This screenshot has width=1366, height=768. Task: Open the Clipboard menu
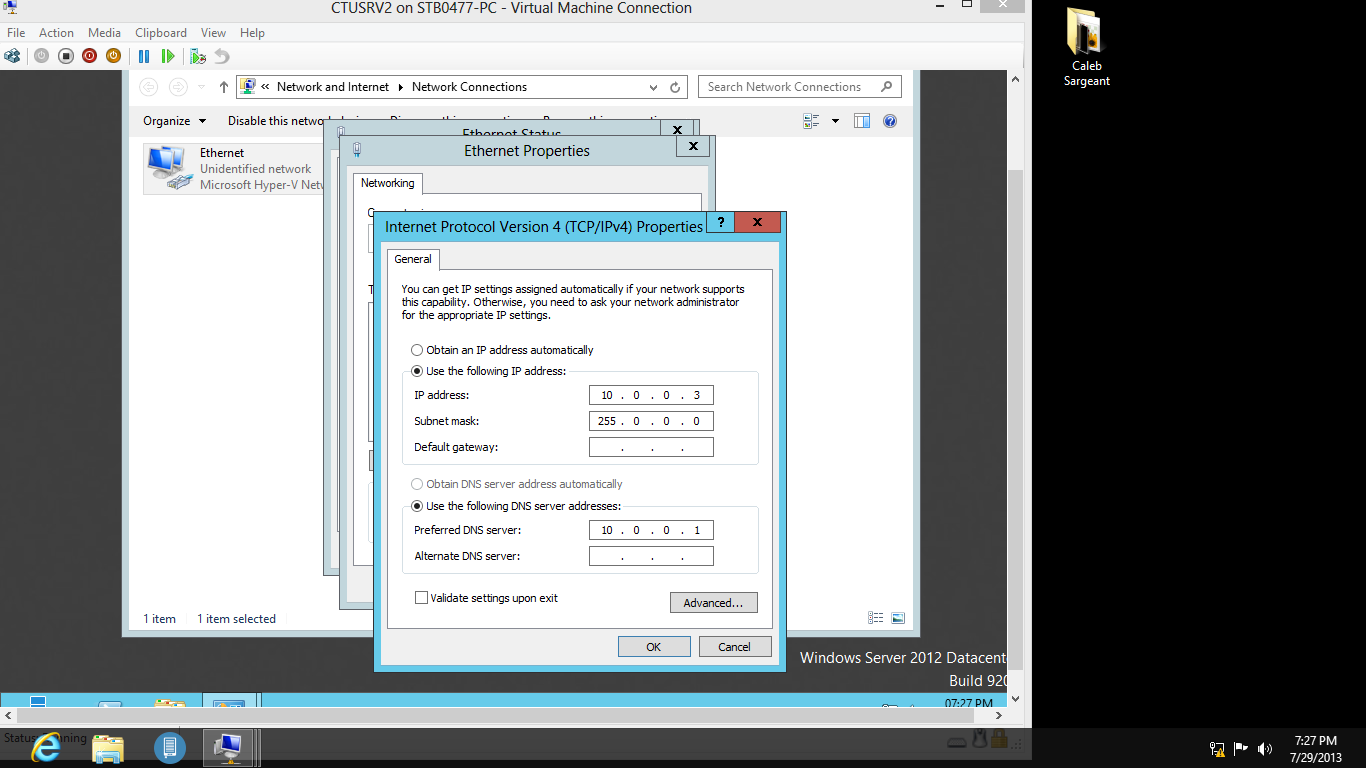click(161, 33)
